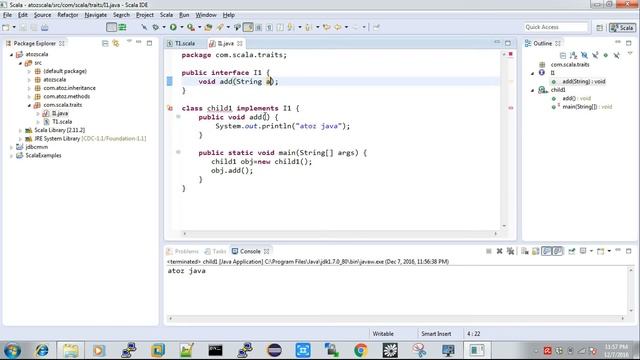This screenshot has width=640, height=360.
Task: Click Remove Launch X icon in Console
Action: click(499, 251)
